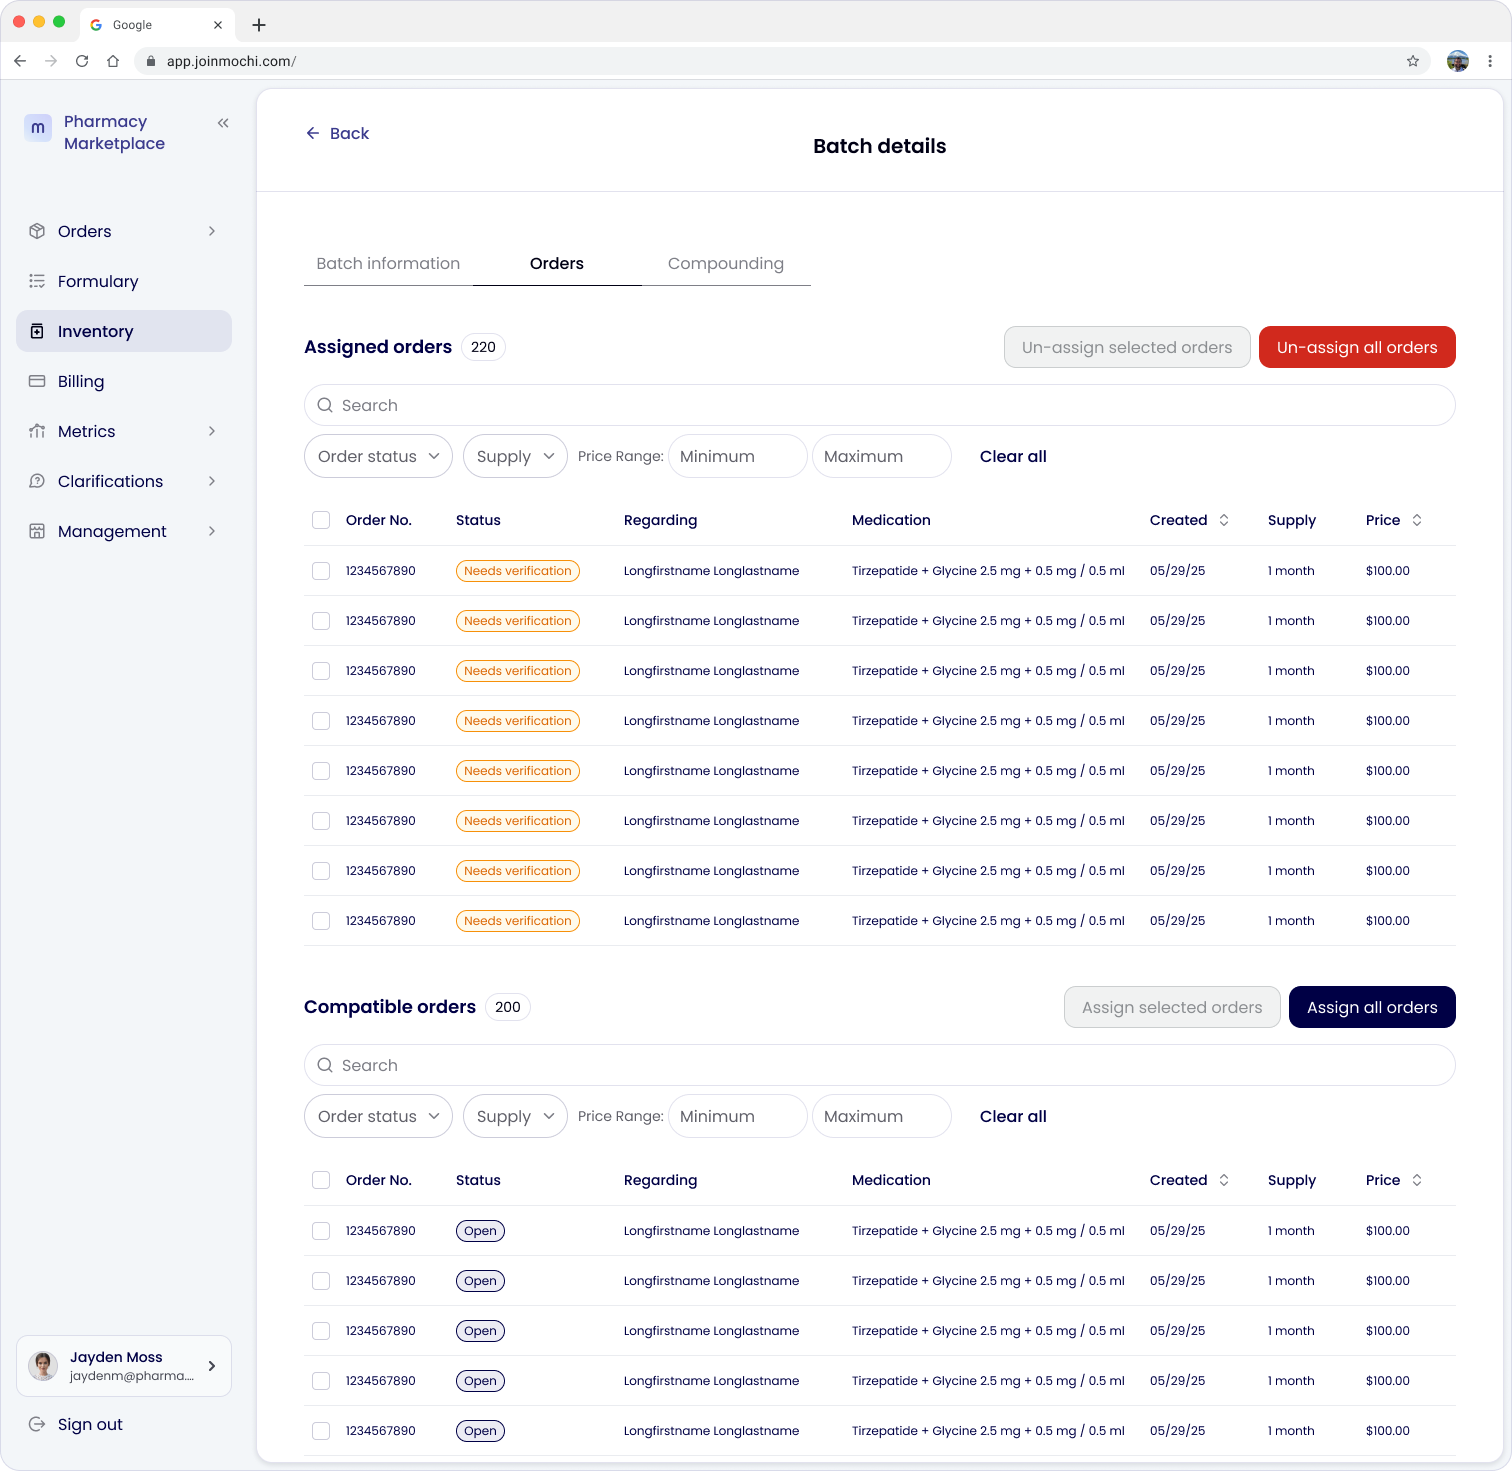Click the Metrics chart icon

pos(37,431)
